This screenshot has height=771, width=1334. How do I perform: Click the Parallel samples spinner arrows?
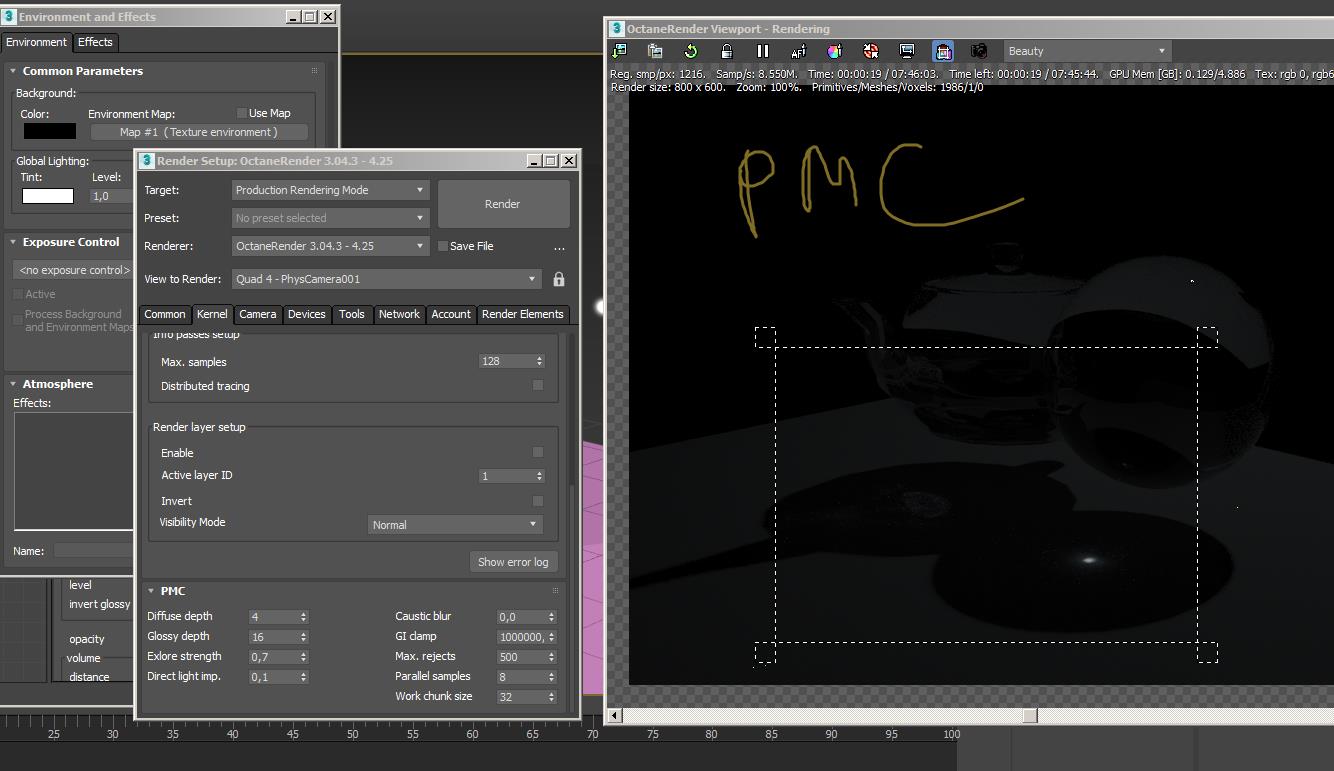[x=552, y=677]
